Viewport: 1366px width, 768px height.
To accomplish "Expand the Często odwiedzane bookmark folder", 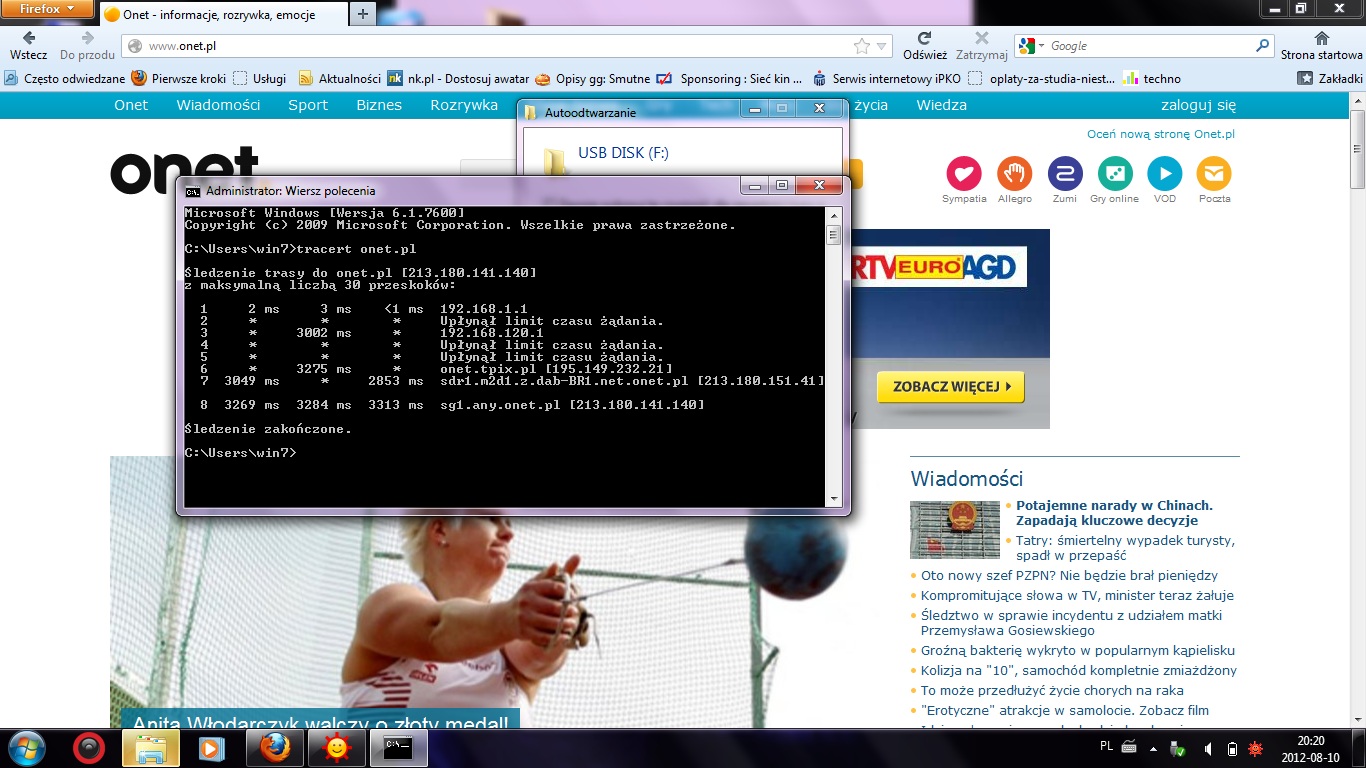I will click(x=66, y=78).
